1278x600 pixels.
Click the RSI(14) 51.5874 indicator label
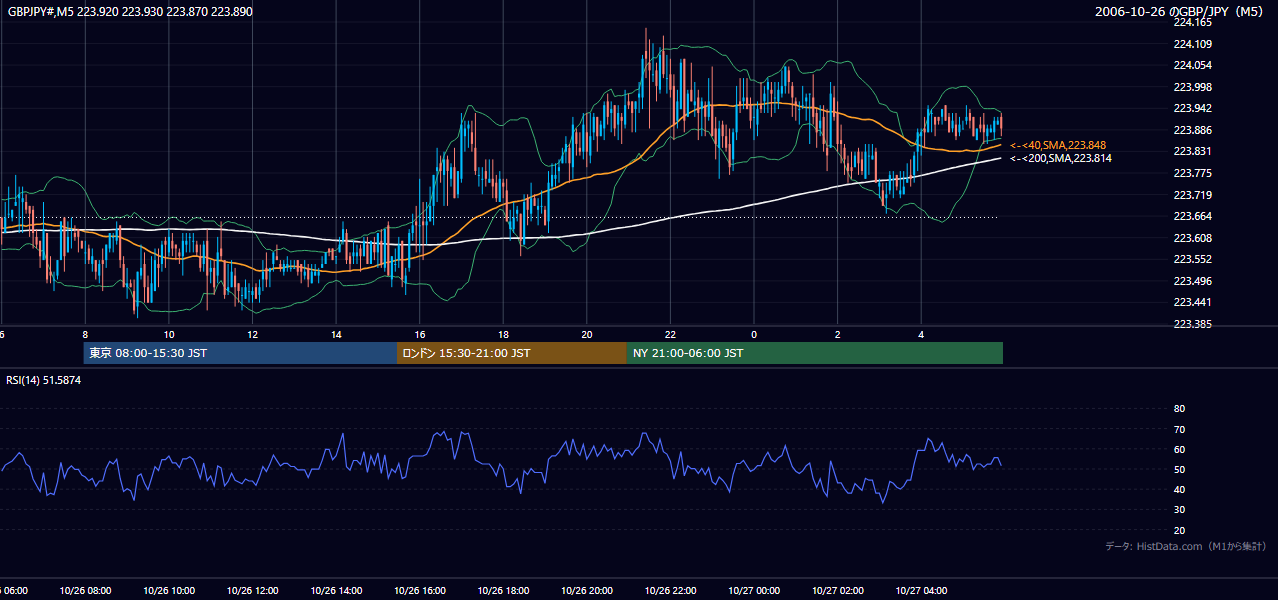[44, 380]
